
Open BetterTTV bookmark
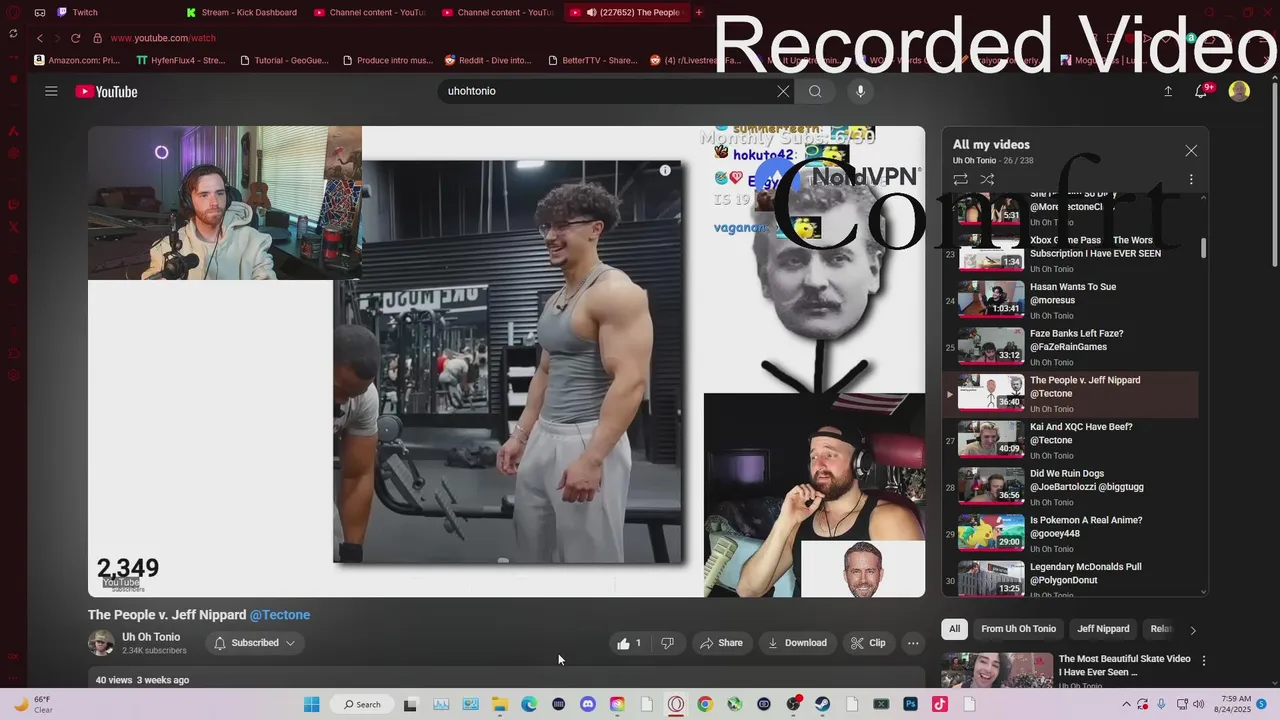(x=593, y=60)
